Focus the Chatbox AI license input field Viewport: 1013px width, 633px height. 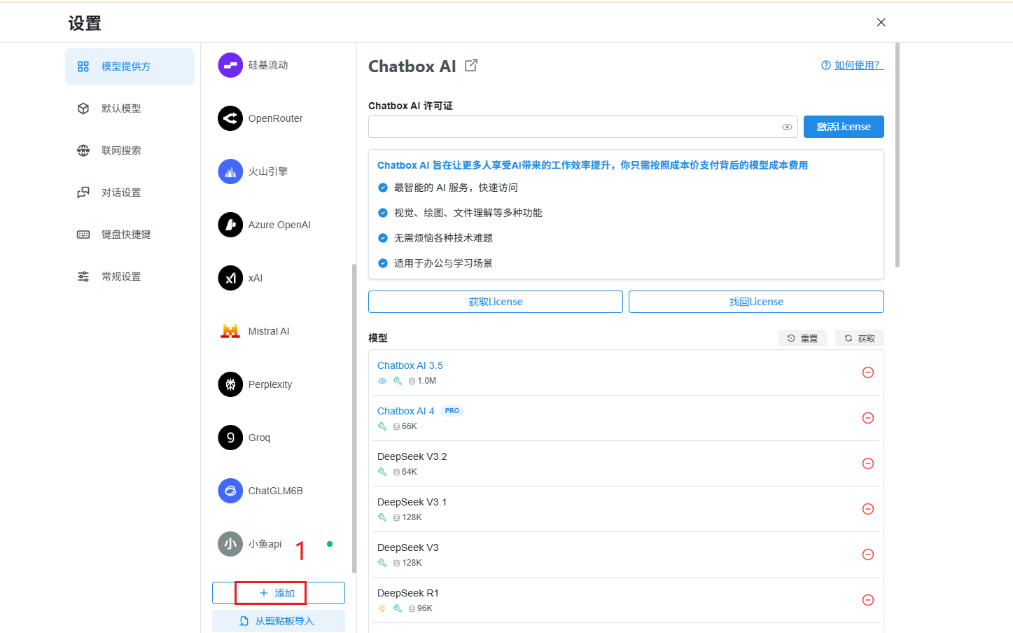pyautogui.click(x=574, y=127)
